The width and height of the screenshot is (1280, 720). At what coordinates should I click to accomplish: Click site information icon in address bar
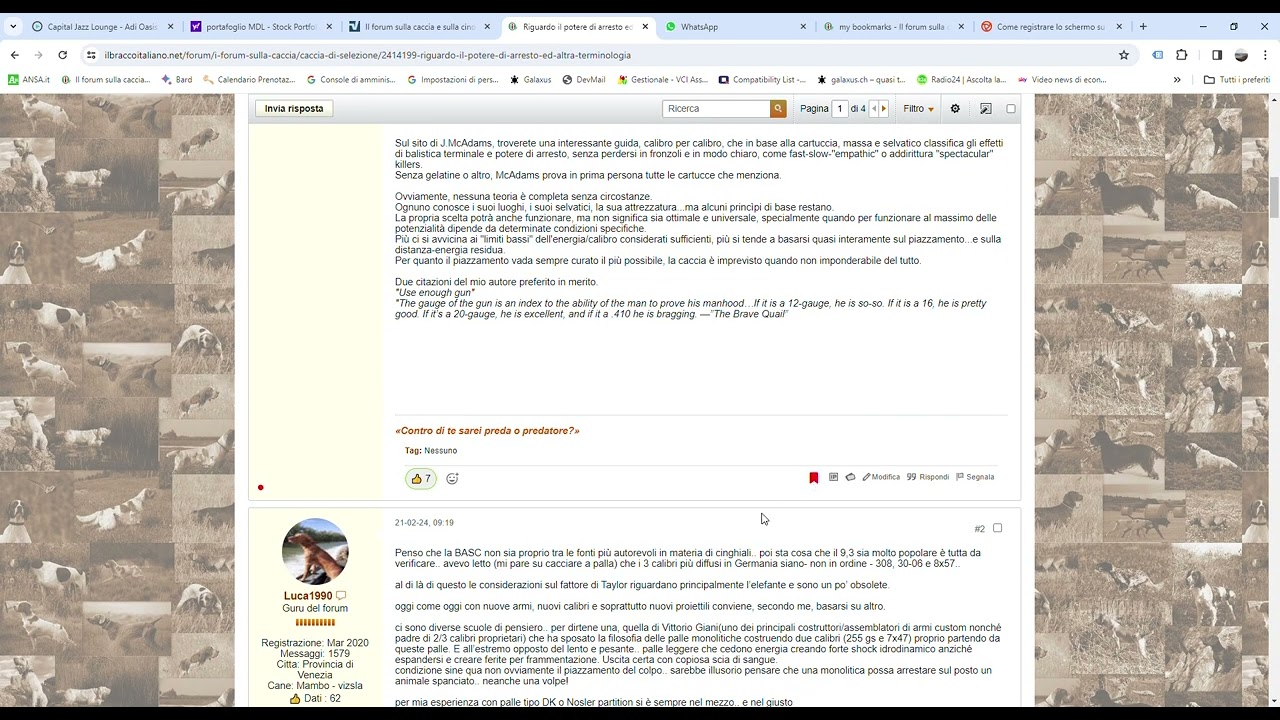click(x=91, y=55)
